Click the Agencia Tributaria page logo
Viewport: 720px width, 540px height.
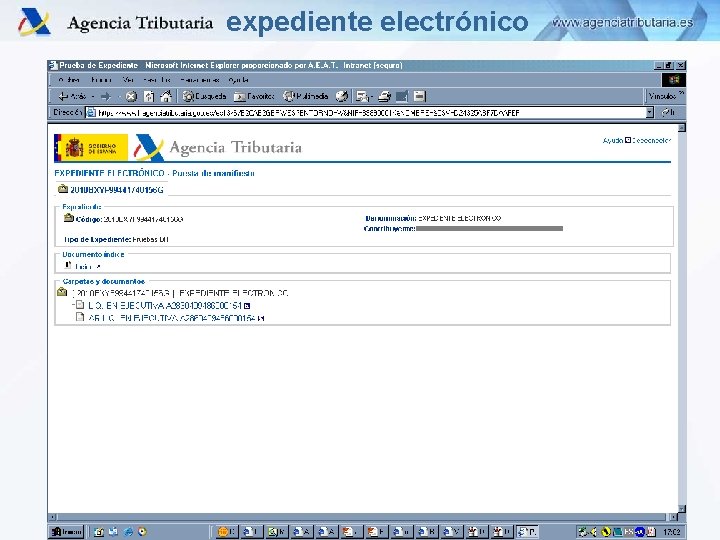(x=218, y=147)
